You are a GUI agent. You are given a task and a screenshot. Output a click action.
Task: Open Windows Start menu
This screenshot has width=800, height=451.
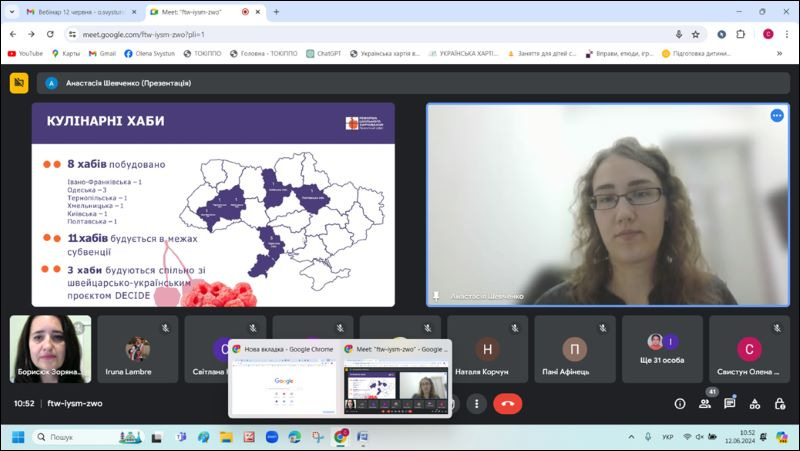(x=18, y=437)
